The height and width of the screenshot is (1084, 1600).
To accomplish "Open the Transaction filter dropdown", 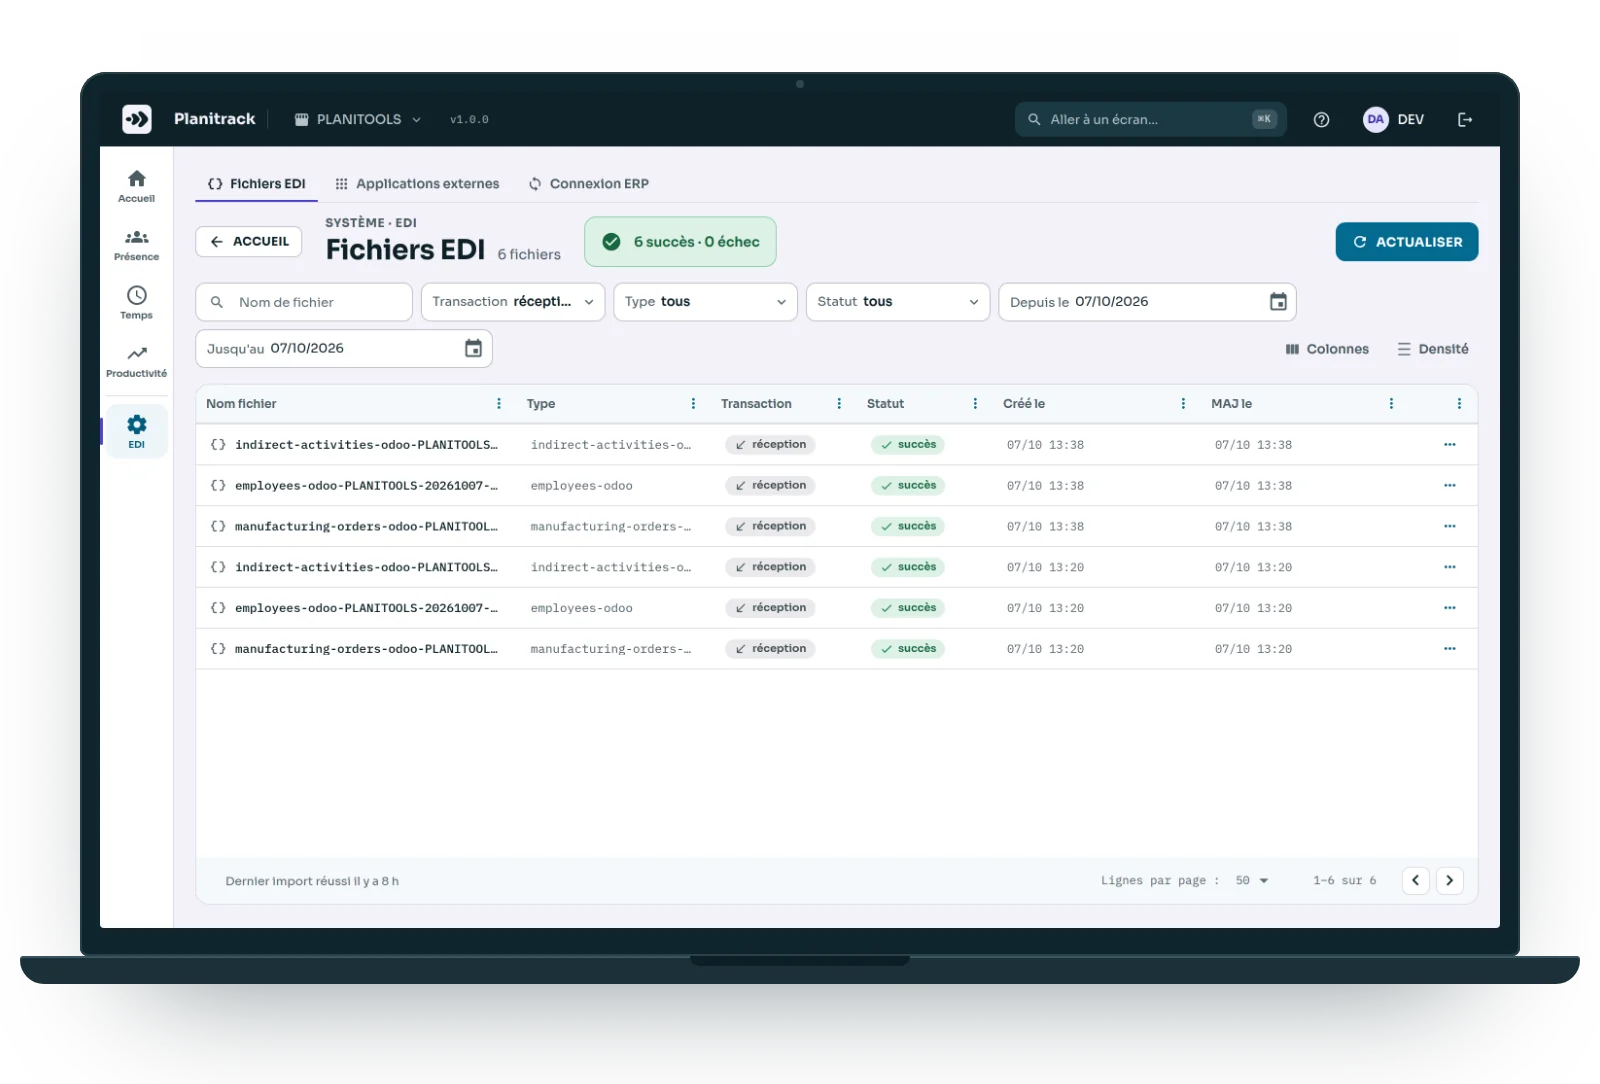I will click(x=513, y=302).
